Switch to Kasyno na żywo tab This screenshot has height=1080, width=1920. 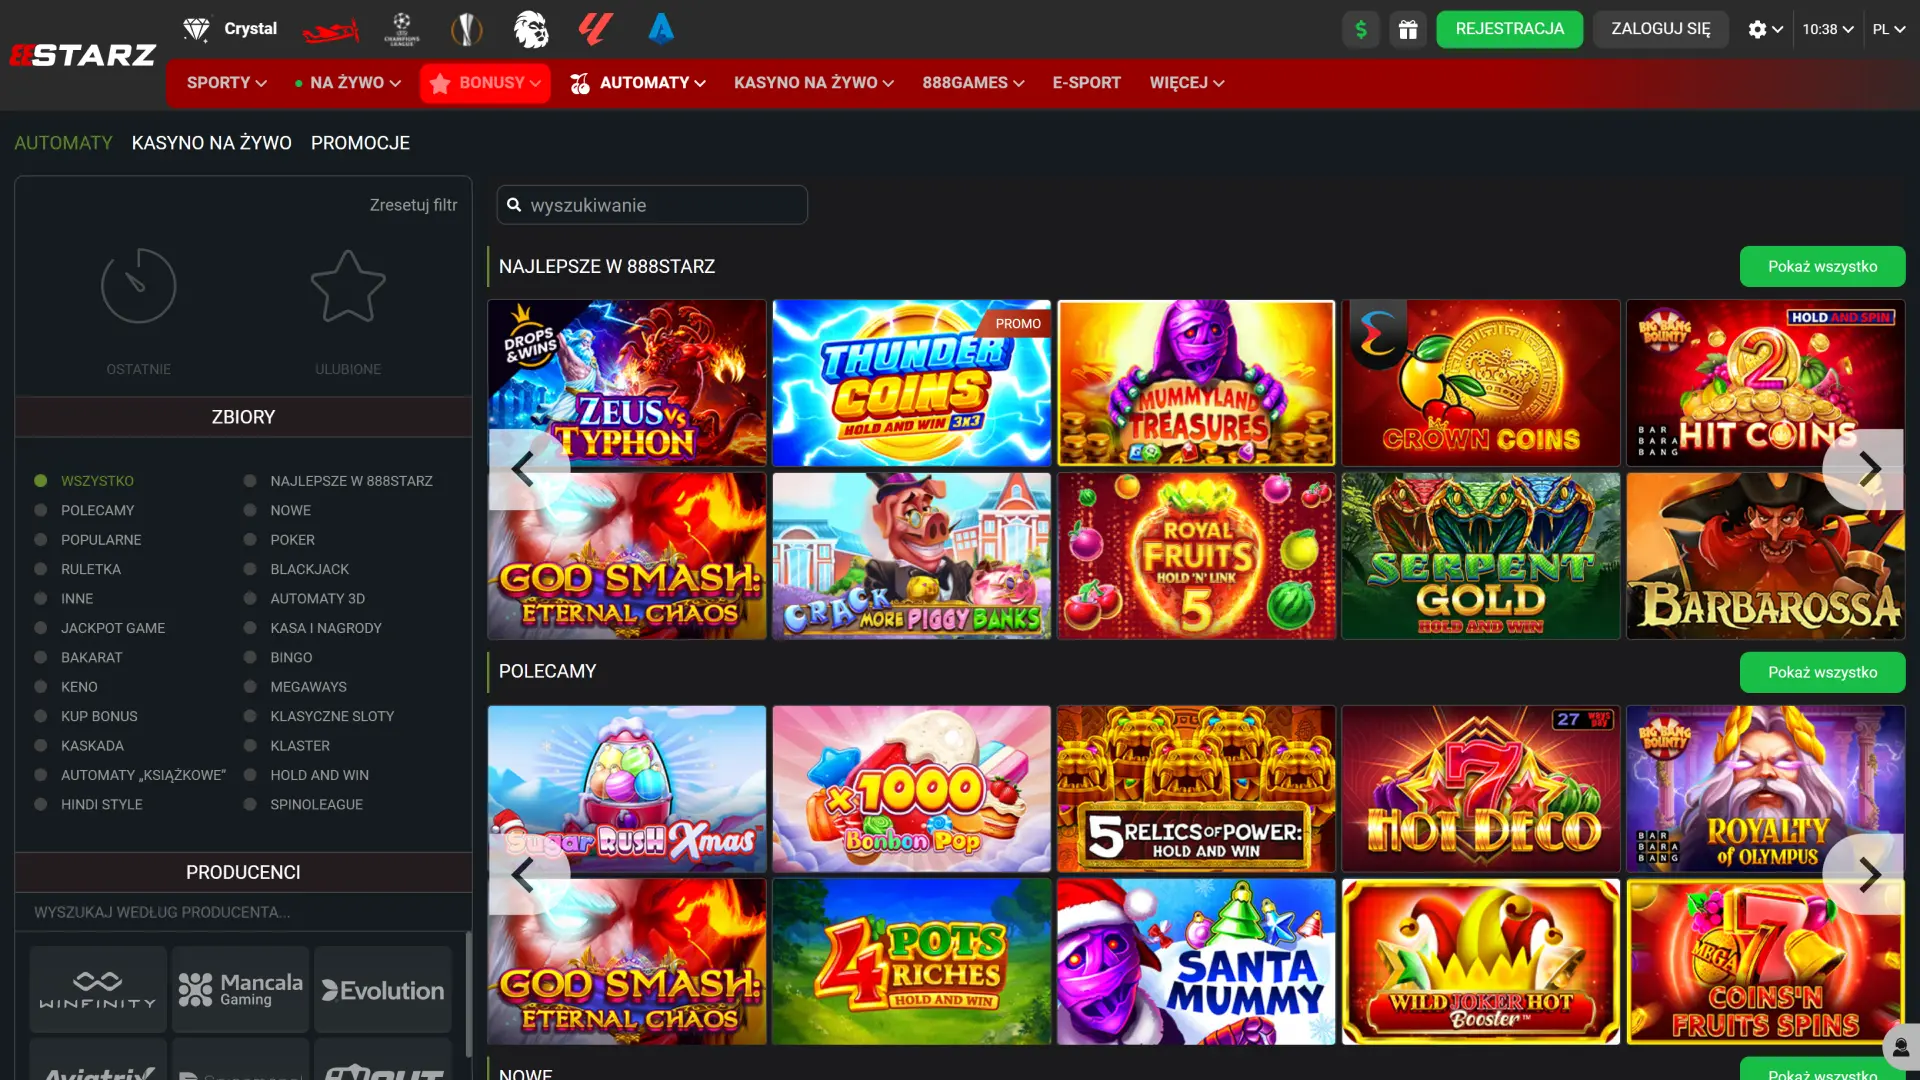click(212, 143)
